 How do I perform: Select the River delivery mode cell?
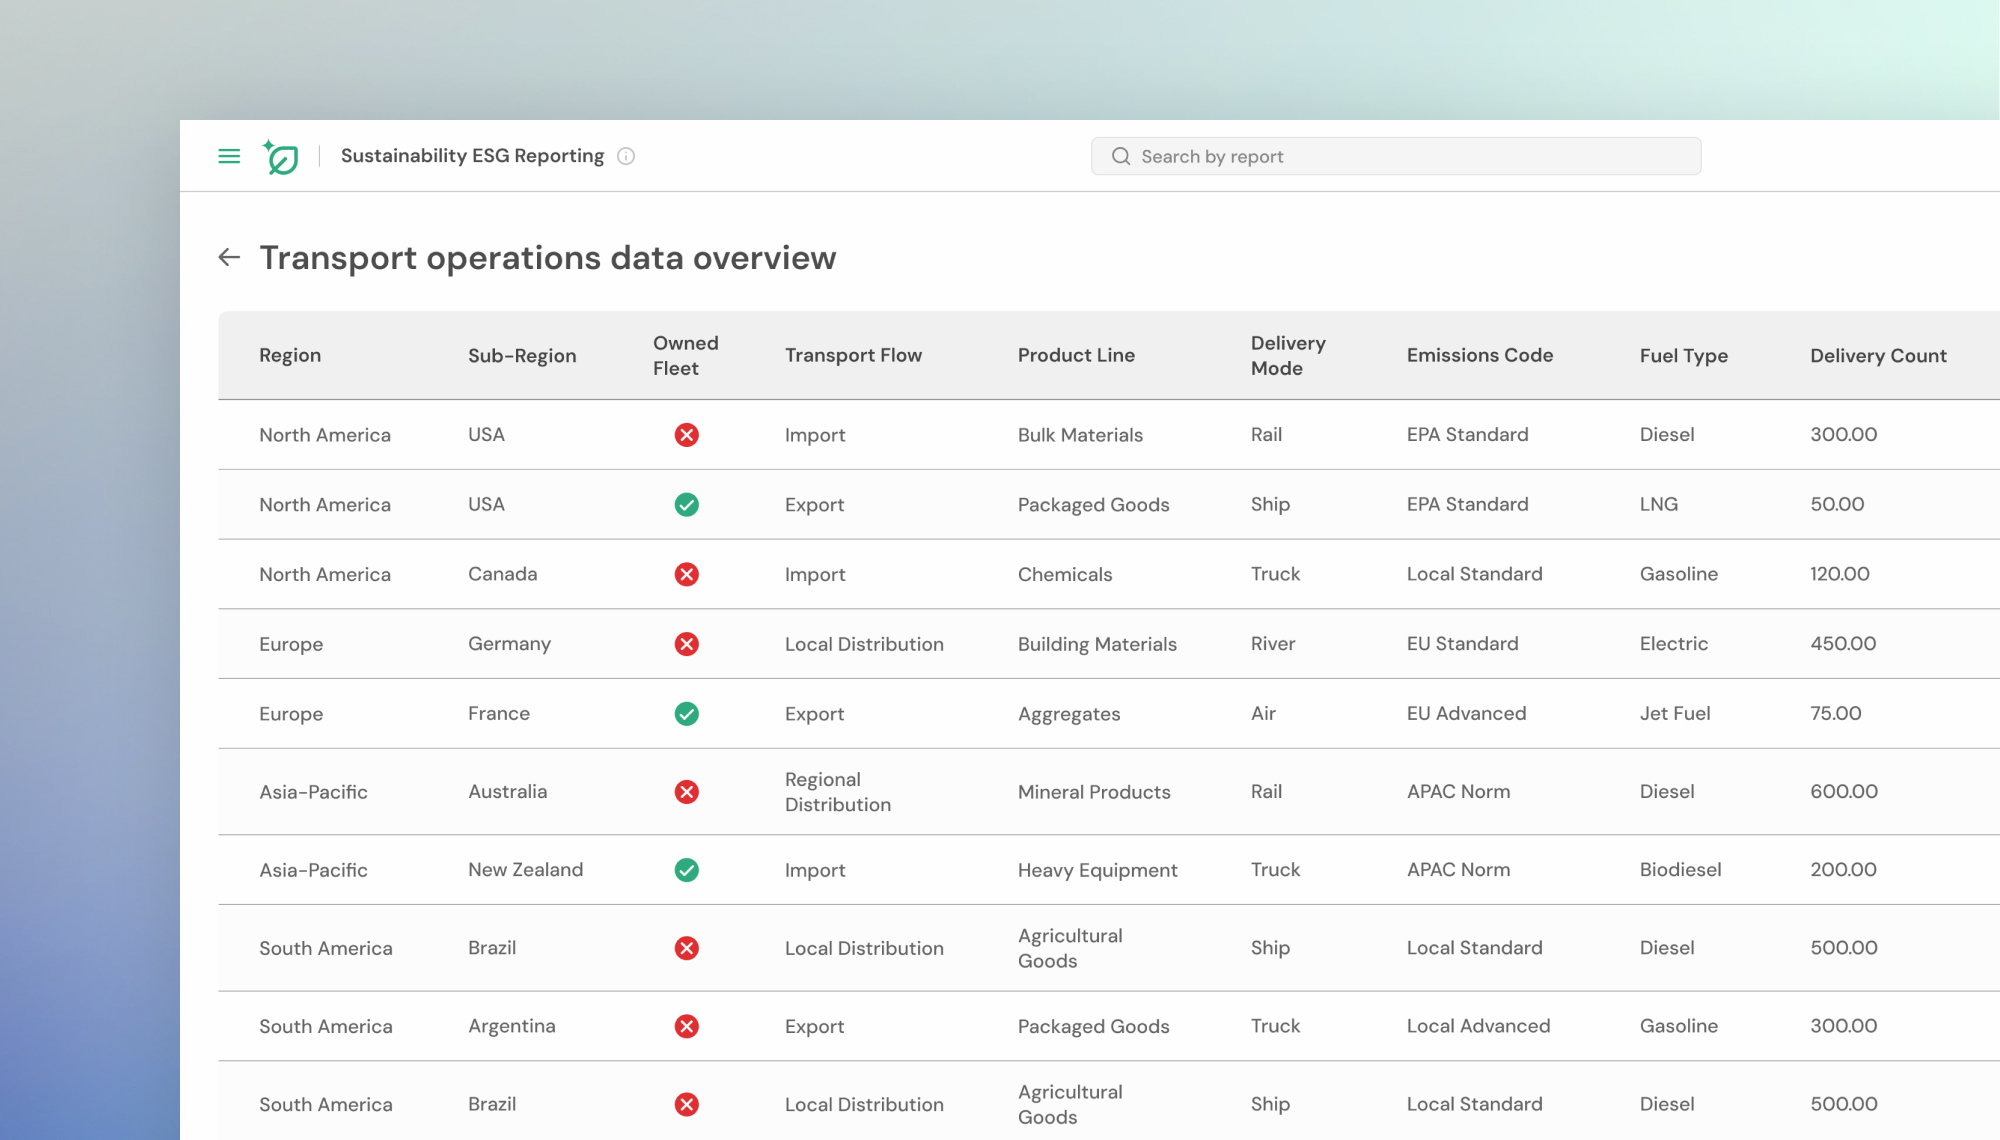coord(1273,644)
